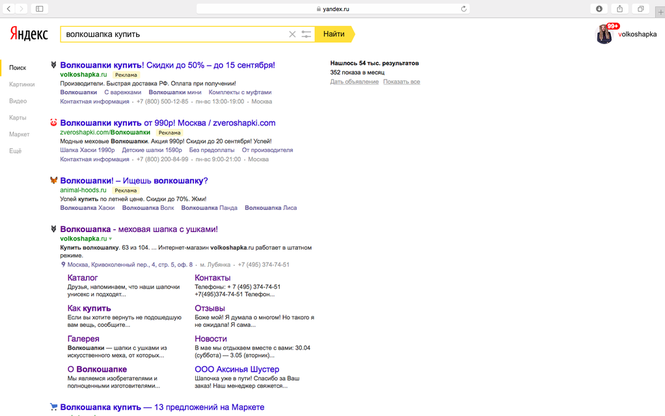Toggle the Safari sidebar icon
The width and height of the screenshot is (665, 416).
(39, 8)
